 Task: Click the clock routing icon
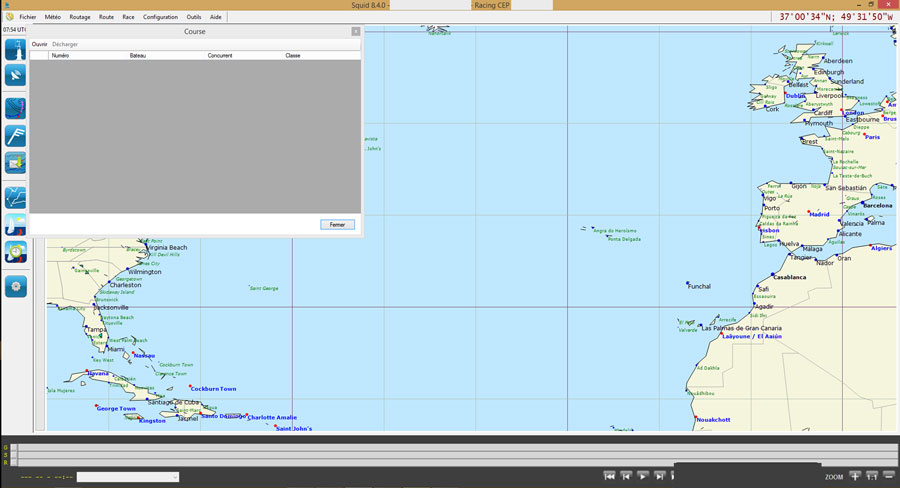click(15, 252)
